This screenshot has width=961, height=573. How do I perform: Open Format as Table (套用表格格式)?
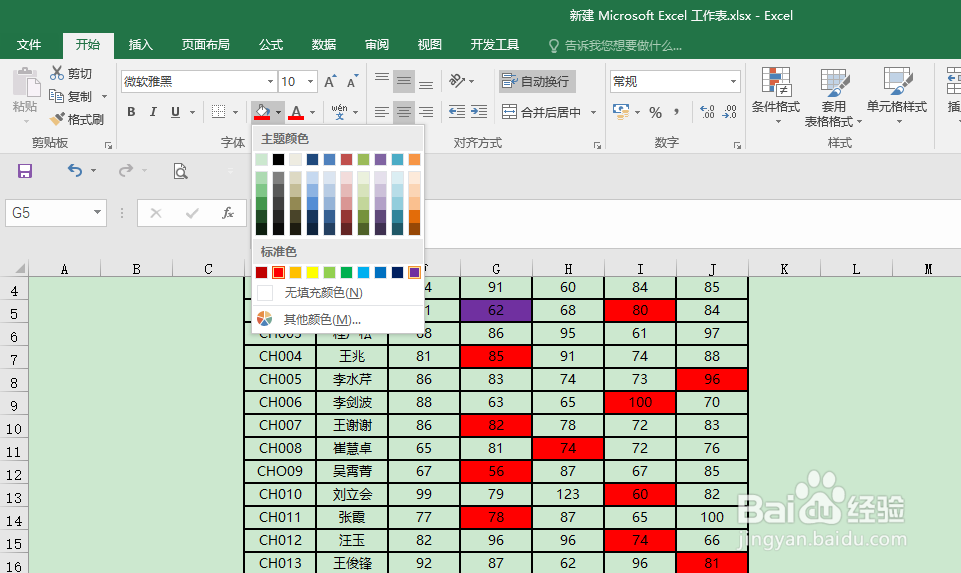(x=834, y=98)
